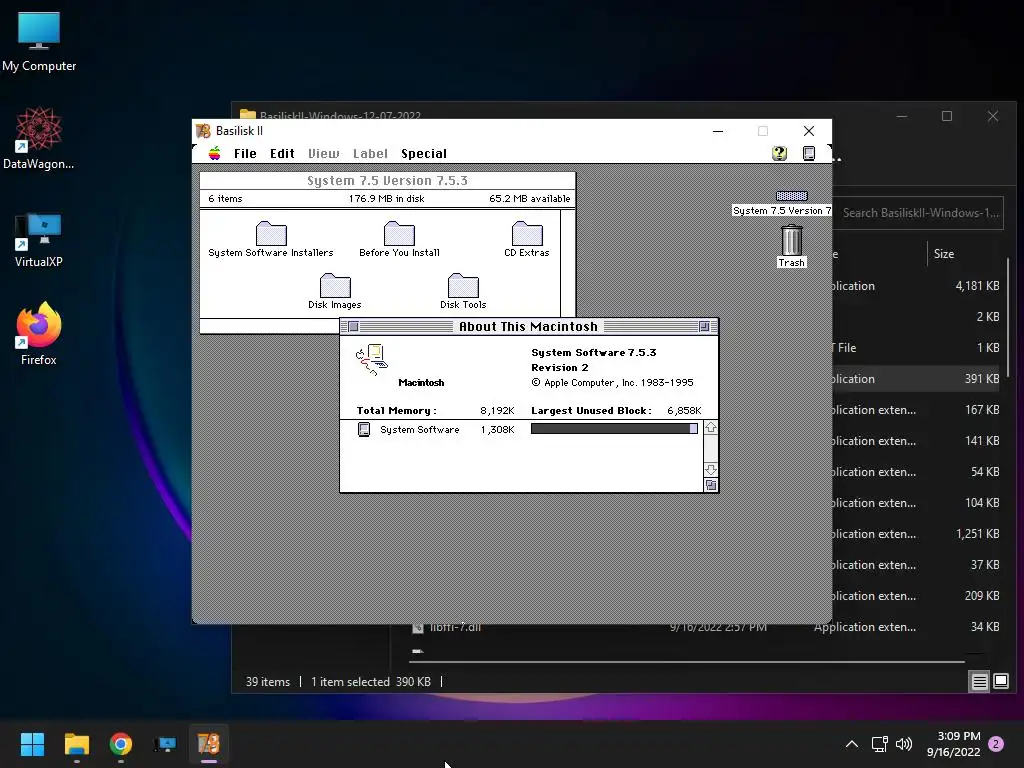Select the Disk Images folder
The height and width of the screenshot is (768, 1024).
335,291
